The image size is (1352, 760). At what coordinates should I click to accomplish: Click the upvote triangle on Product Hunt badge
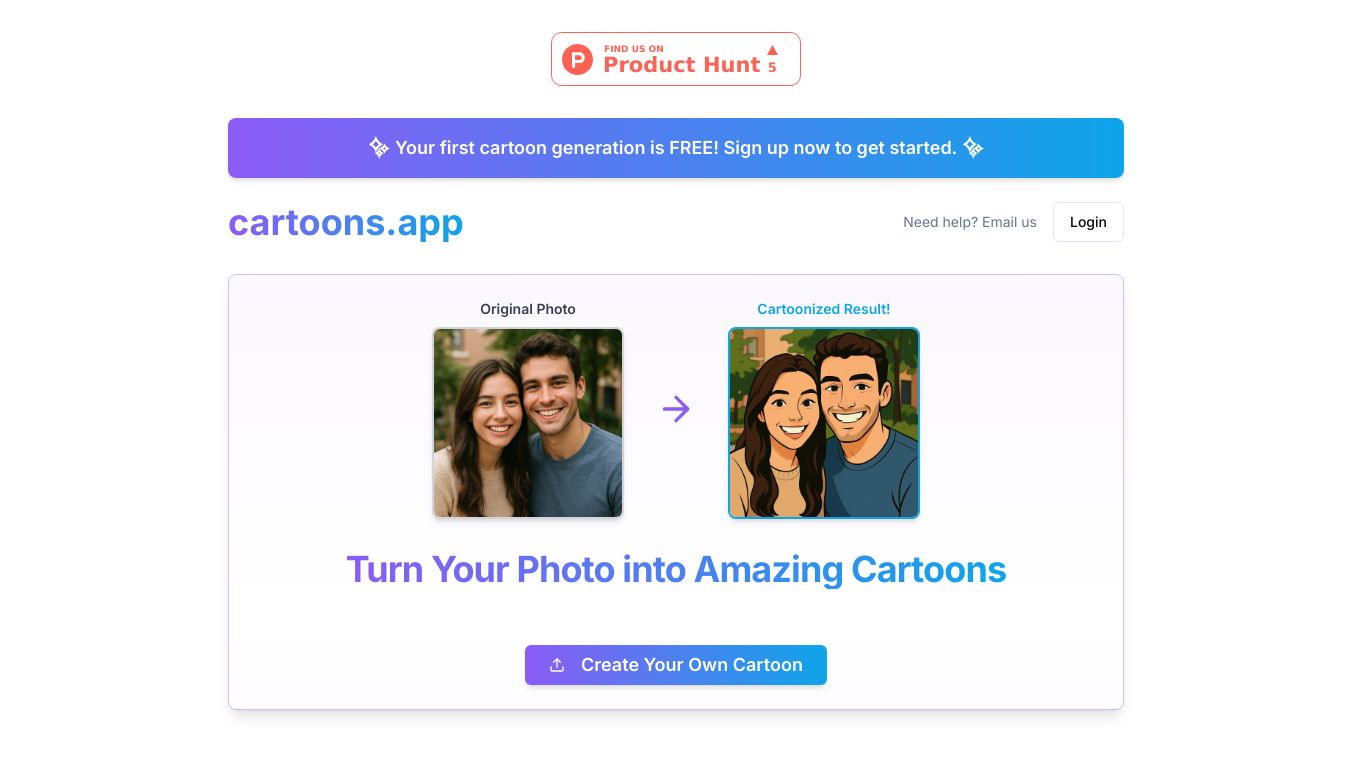click(772, 50)
